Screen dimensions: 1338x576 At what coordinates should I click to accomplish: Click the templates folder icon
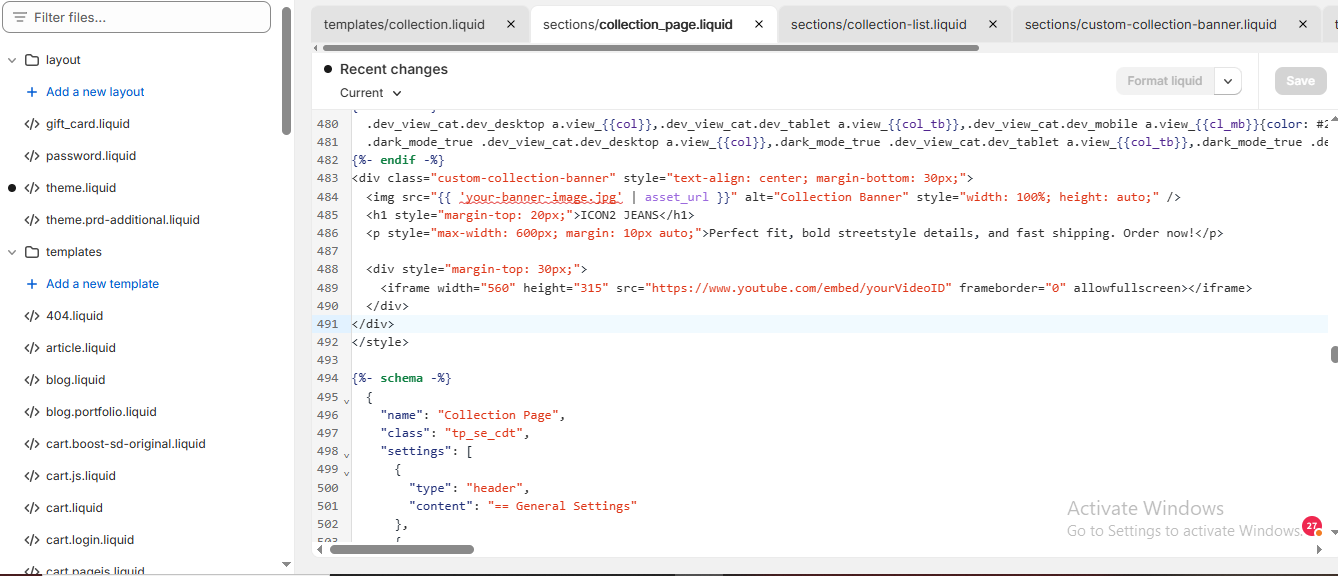click(x=32, y=252)
